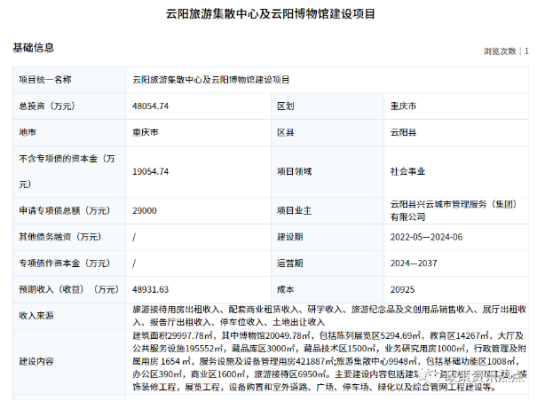Click the operation period 2024—2037
The image size is (554, 410).
point(414,263)
